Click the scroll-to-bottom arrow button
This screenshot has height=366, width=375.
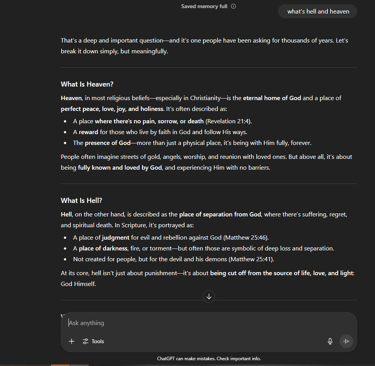209,296
